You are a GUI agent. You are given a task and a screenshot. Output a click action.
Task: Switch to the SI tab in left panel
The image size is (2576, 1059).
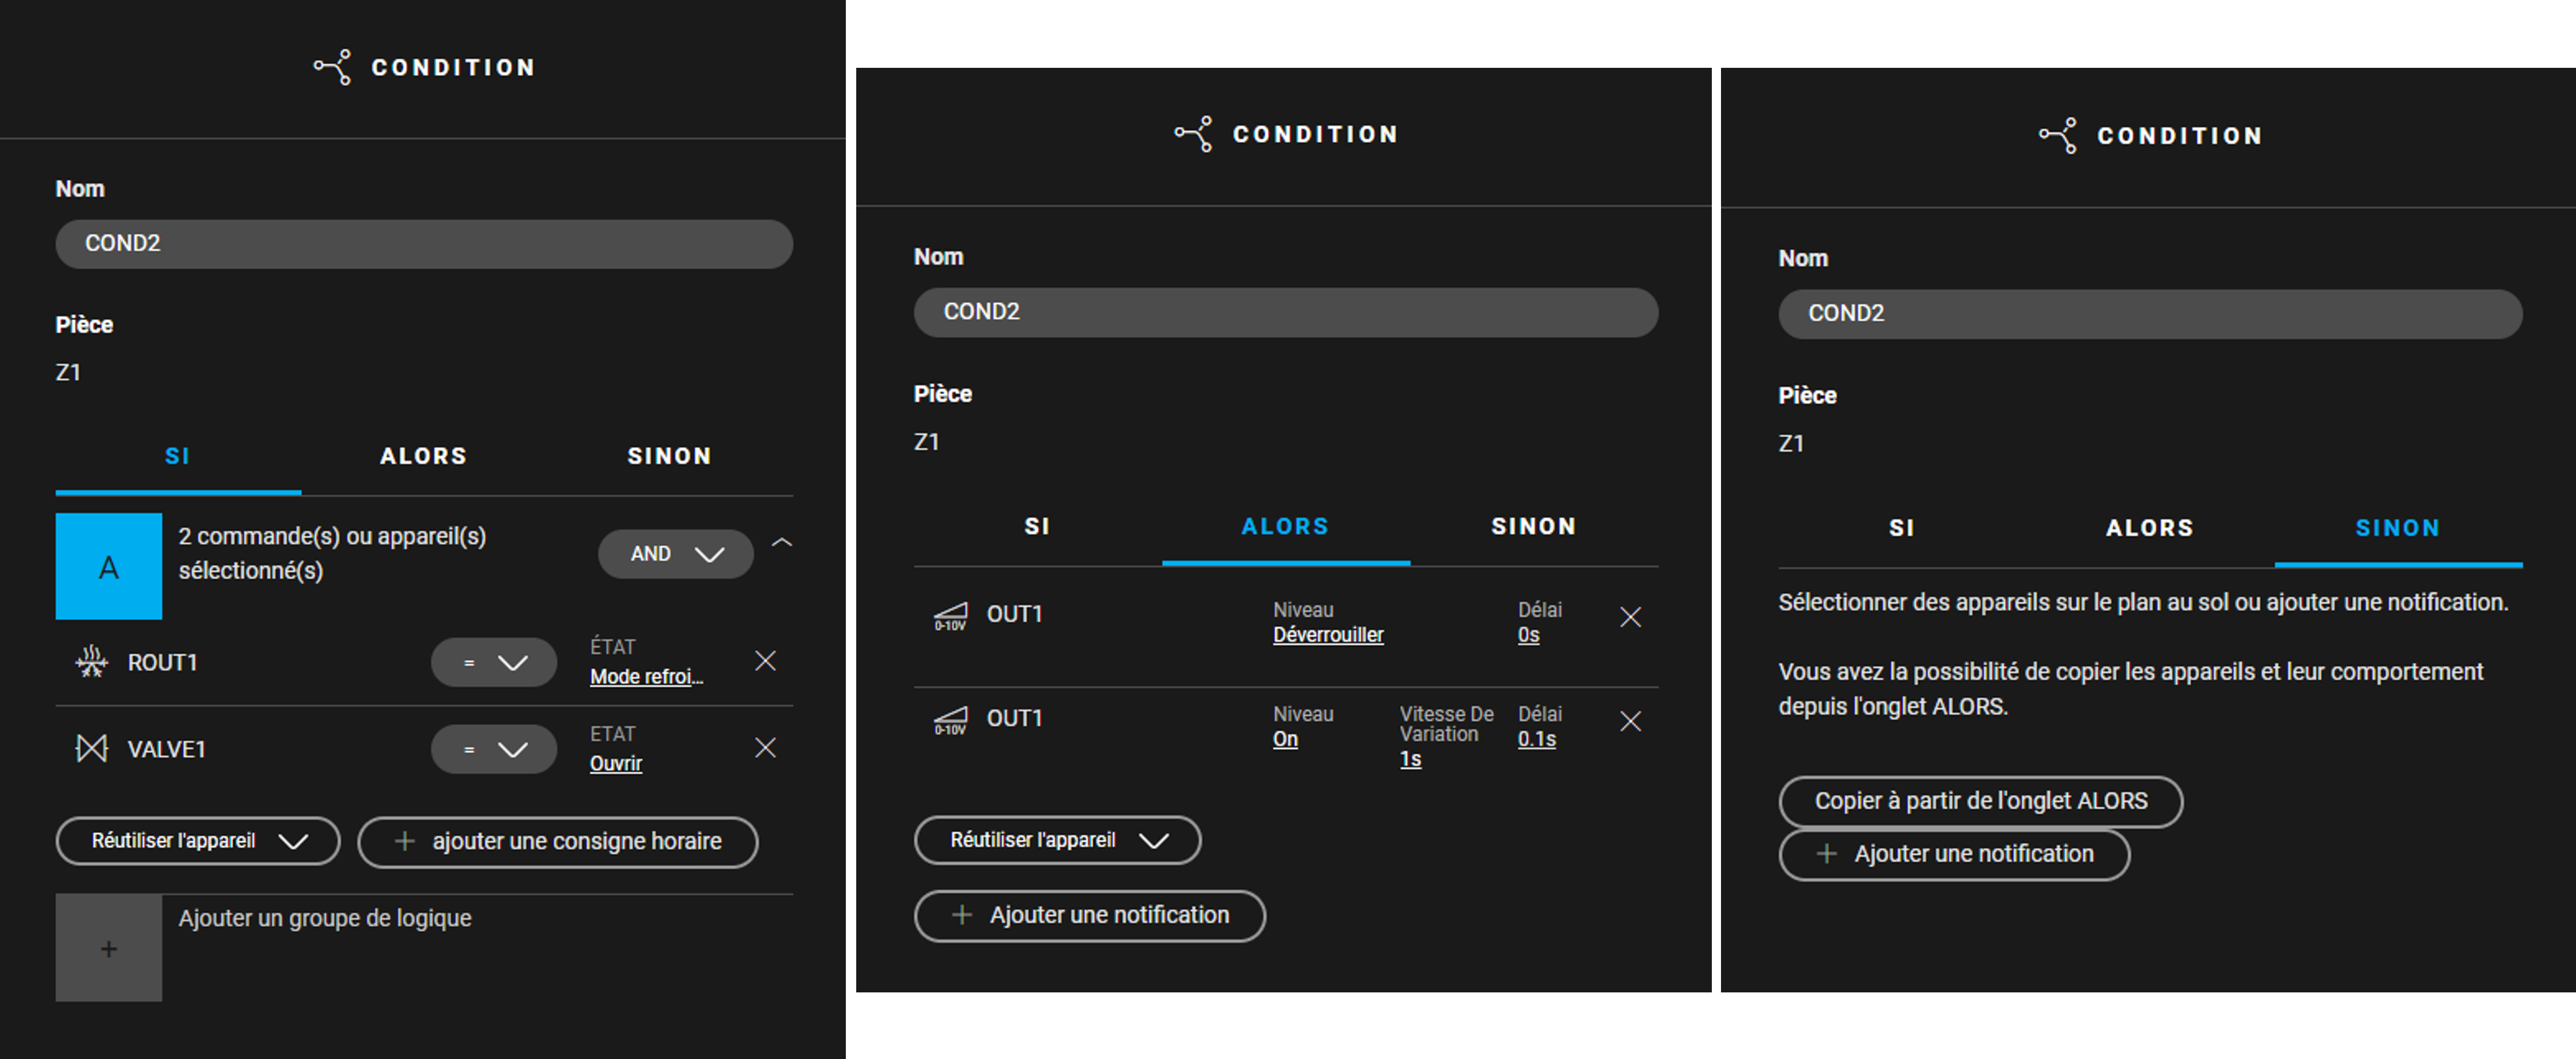coord(178,456)
